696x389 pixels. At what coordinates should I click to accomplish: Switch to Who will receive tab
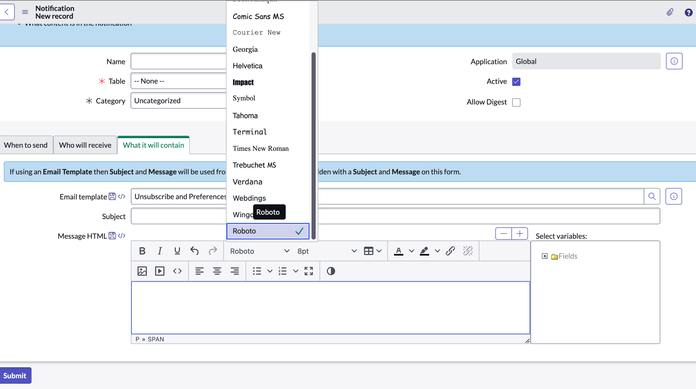coord(85,145)
